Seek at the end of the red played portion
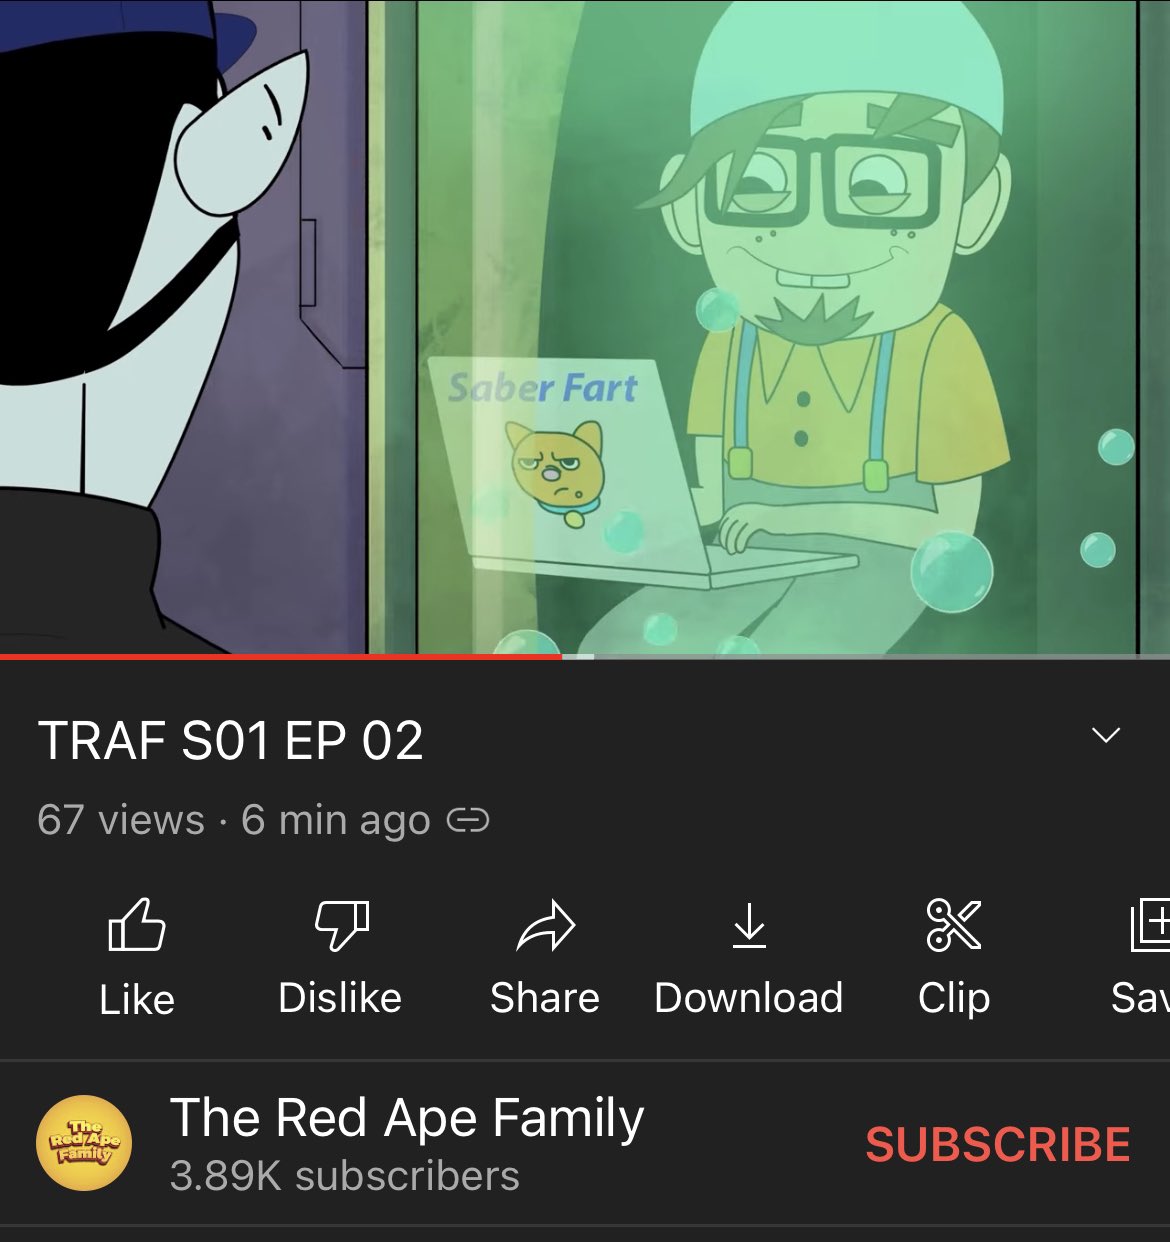The height and width of the screenshot is (1242, 1170). 563,657
